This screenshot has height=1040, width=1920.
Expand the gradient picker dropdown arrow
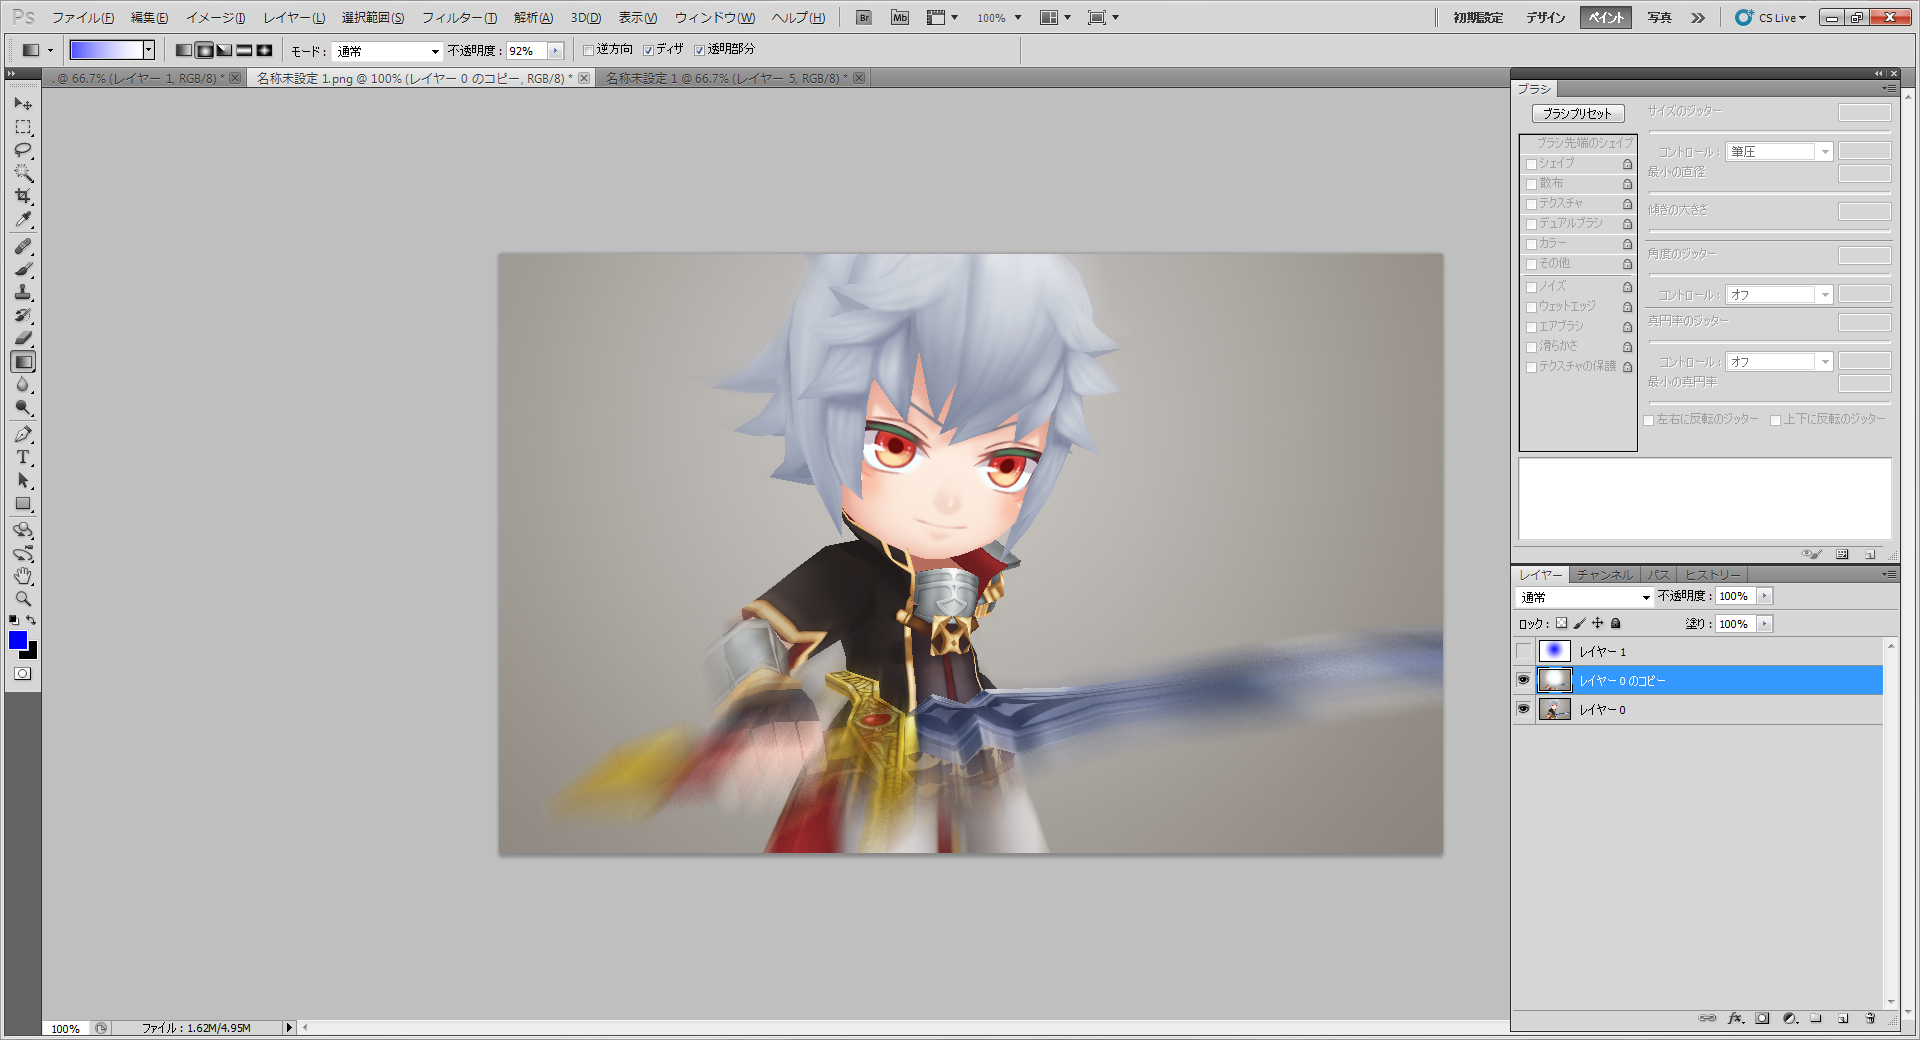[x=148, y=50]
